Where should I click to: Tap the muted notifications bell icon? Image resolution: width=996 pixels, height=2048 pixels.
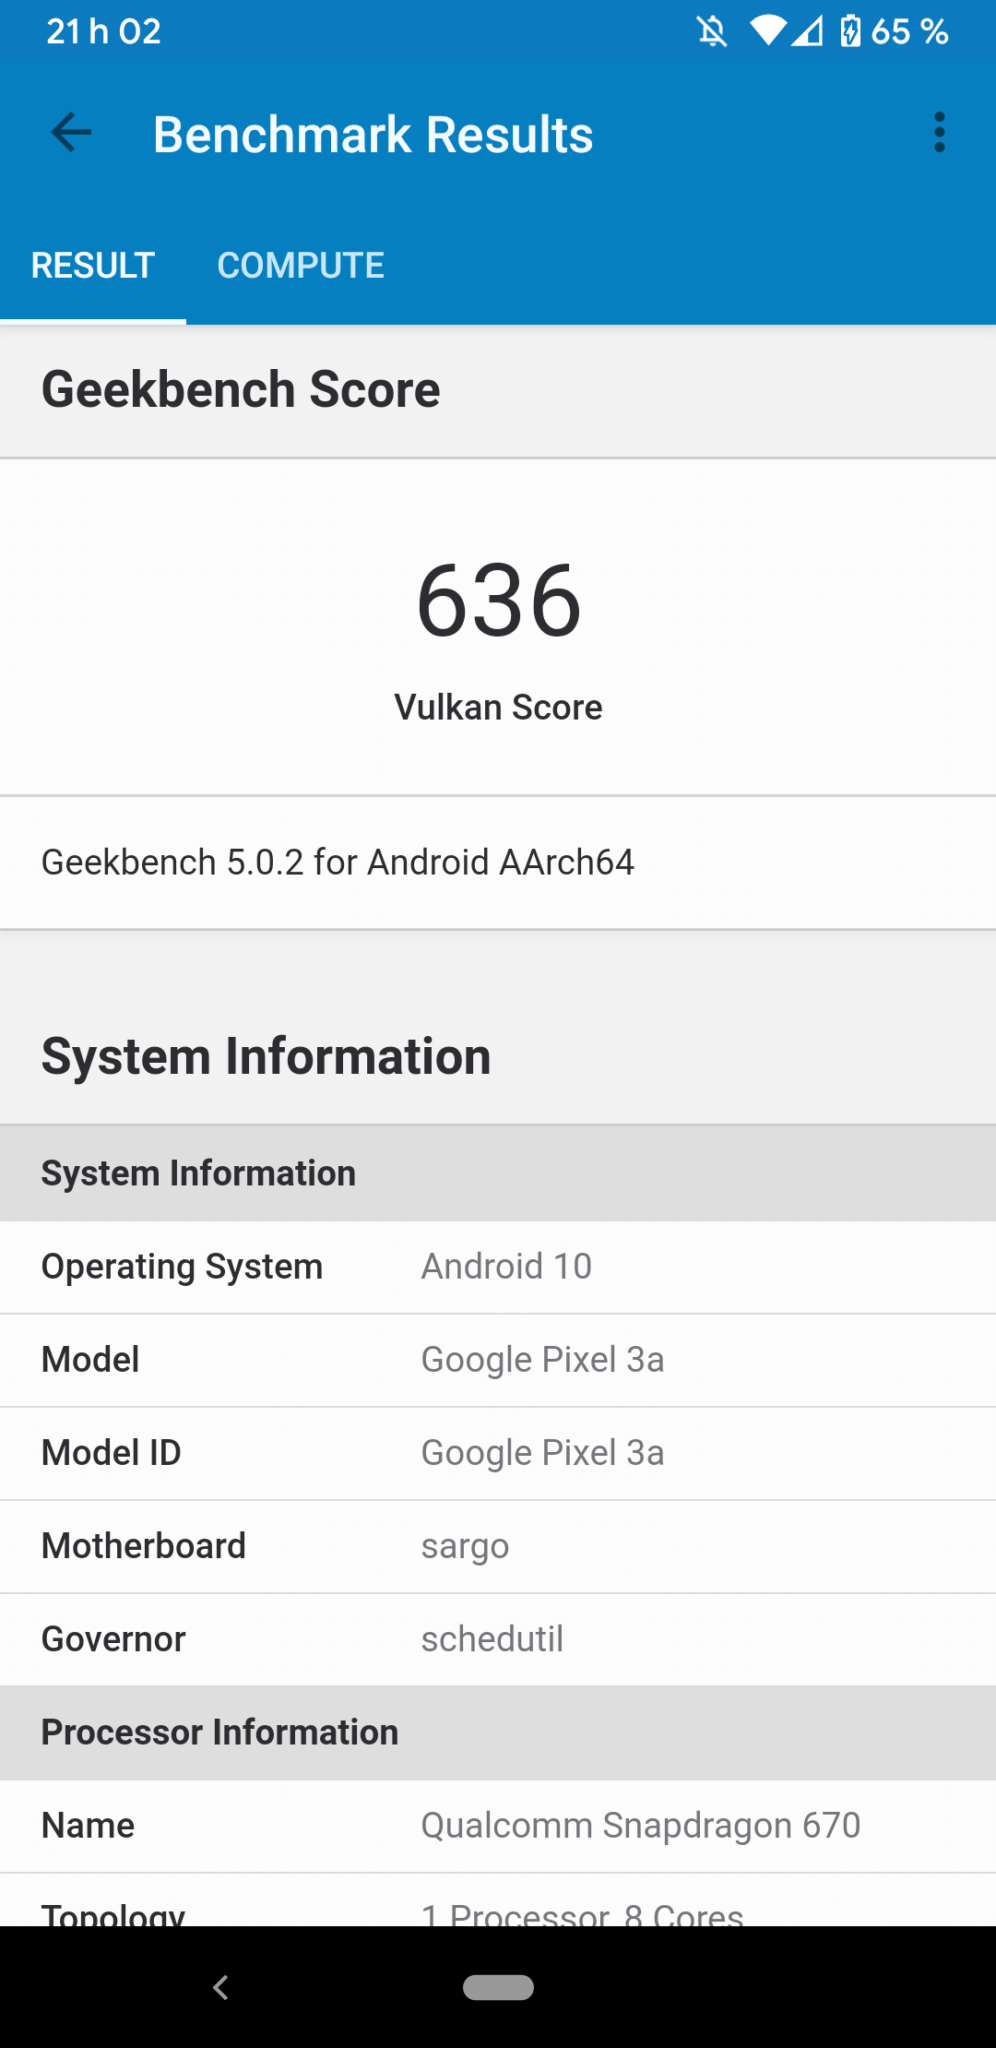click(x=712, y=32)
